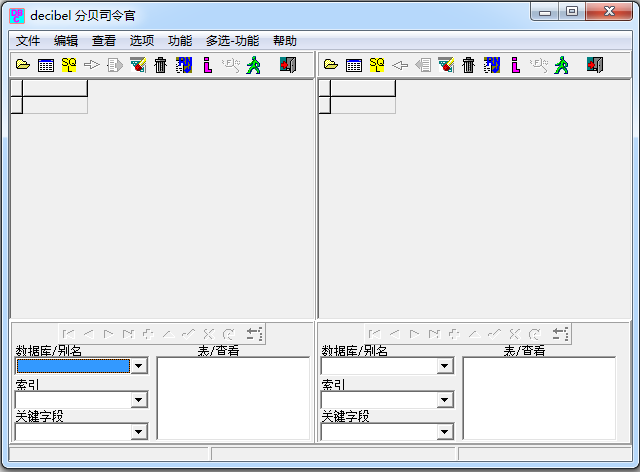Open the 选项 menu
640x472 pixels.
pos(142,41)
